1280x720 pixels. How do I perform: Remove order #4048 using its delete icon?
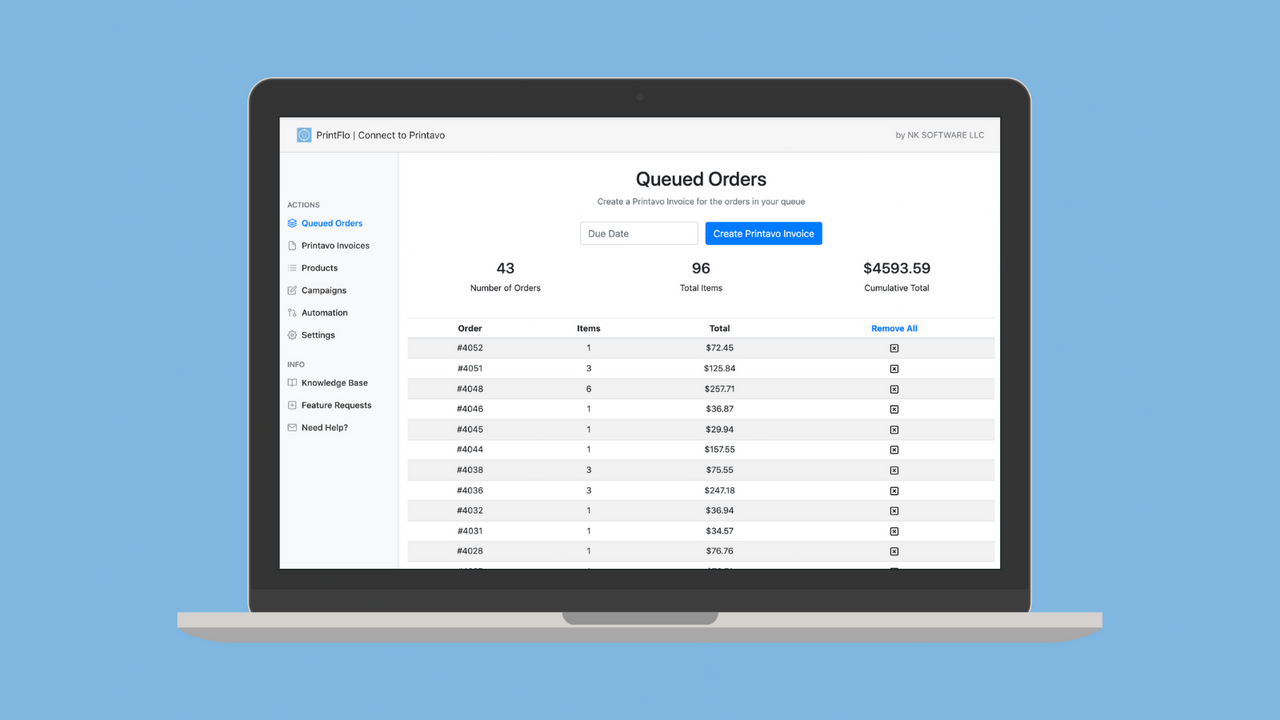coord(893,388)
